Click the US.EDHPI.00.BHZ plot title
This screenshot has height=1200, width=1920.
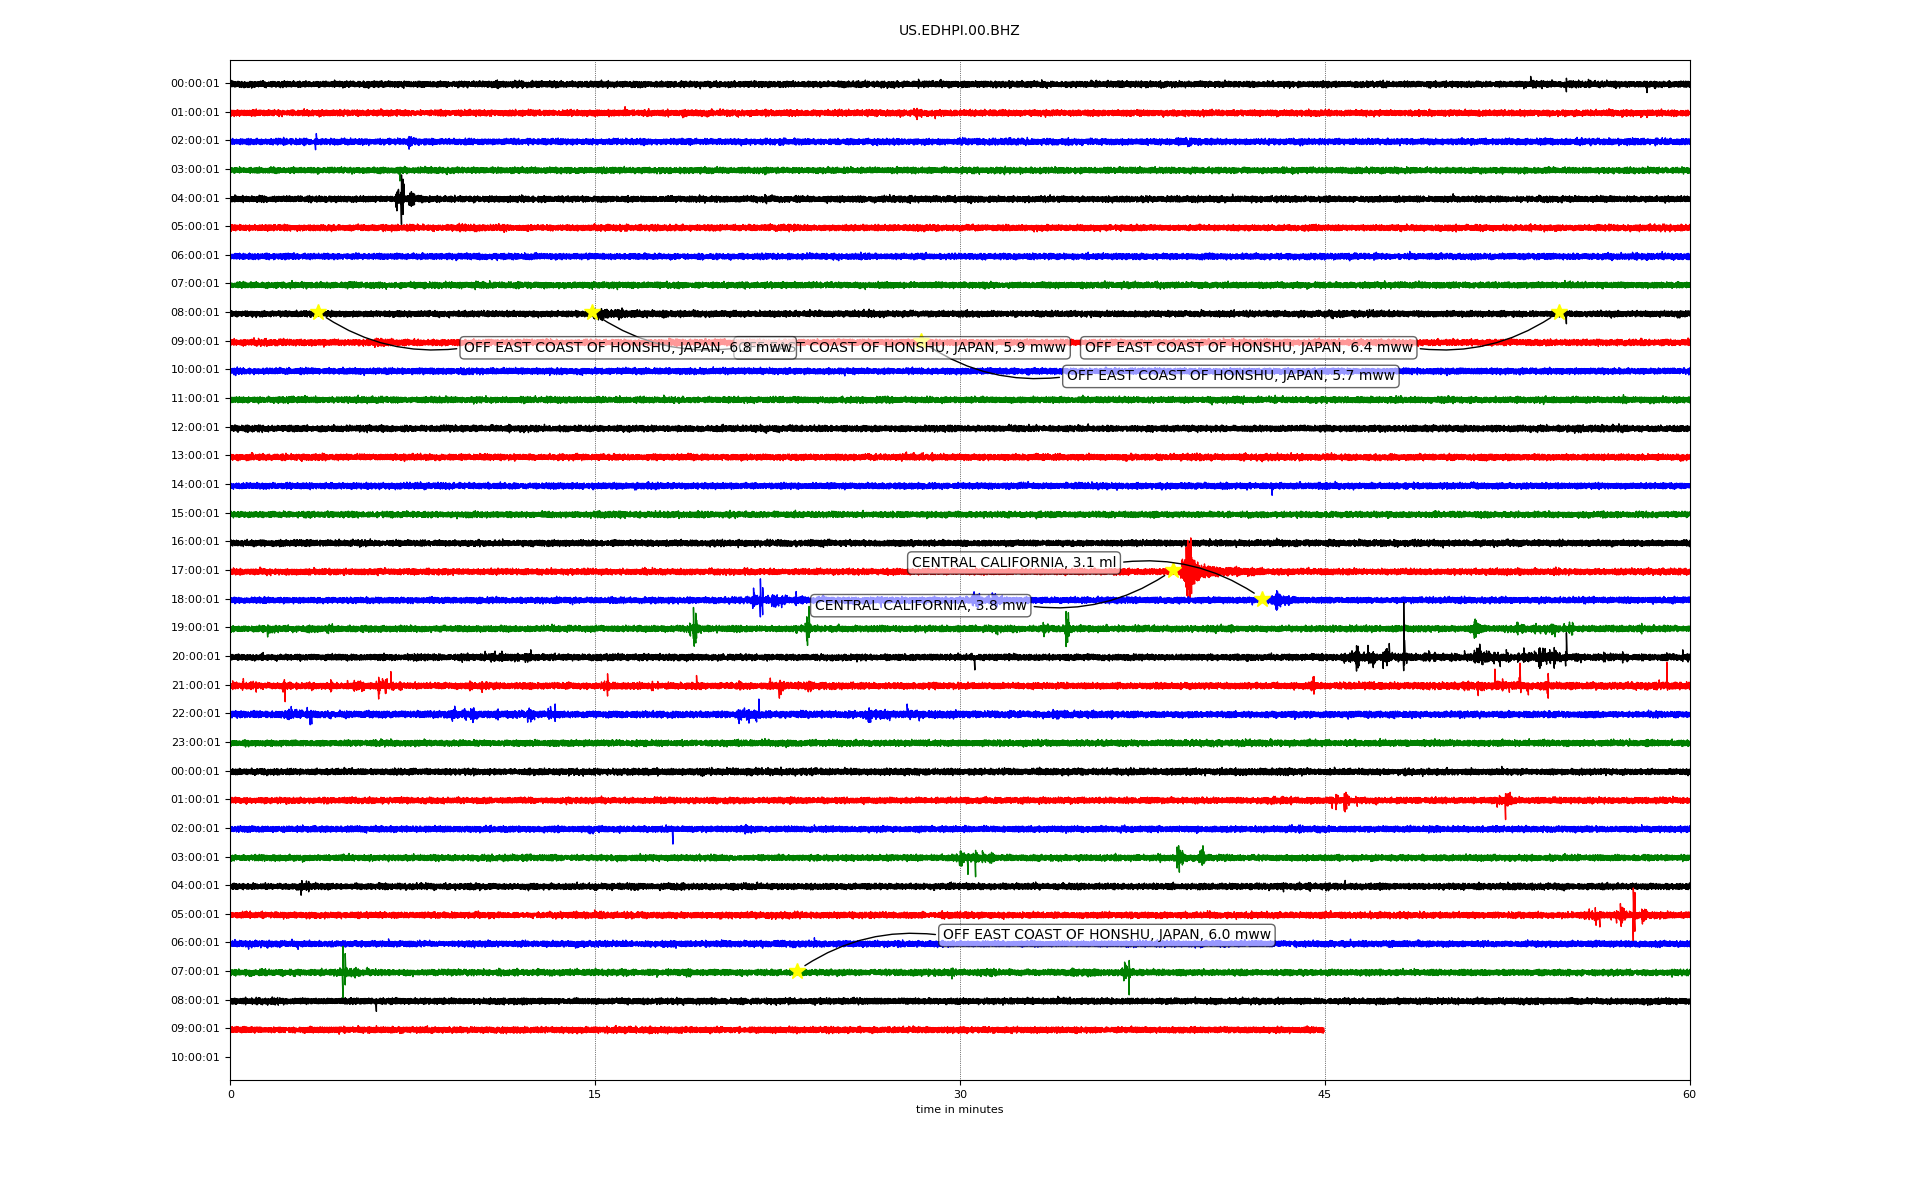tap(959, 31)
